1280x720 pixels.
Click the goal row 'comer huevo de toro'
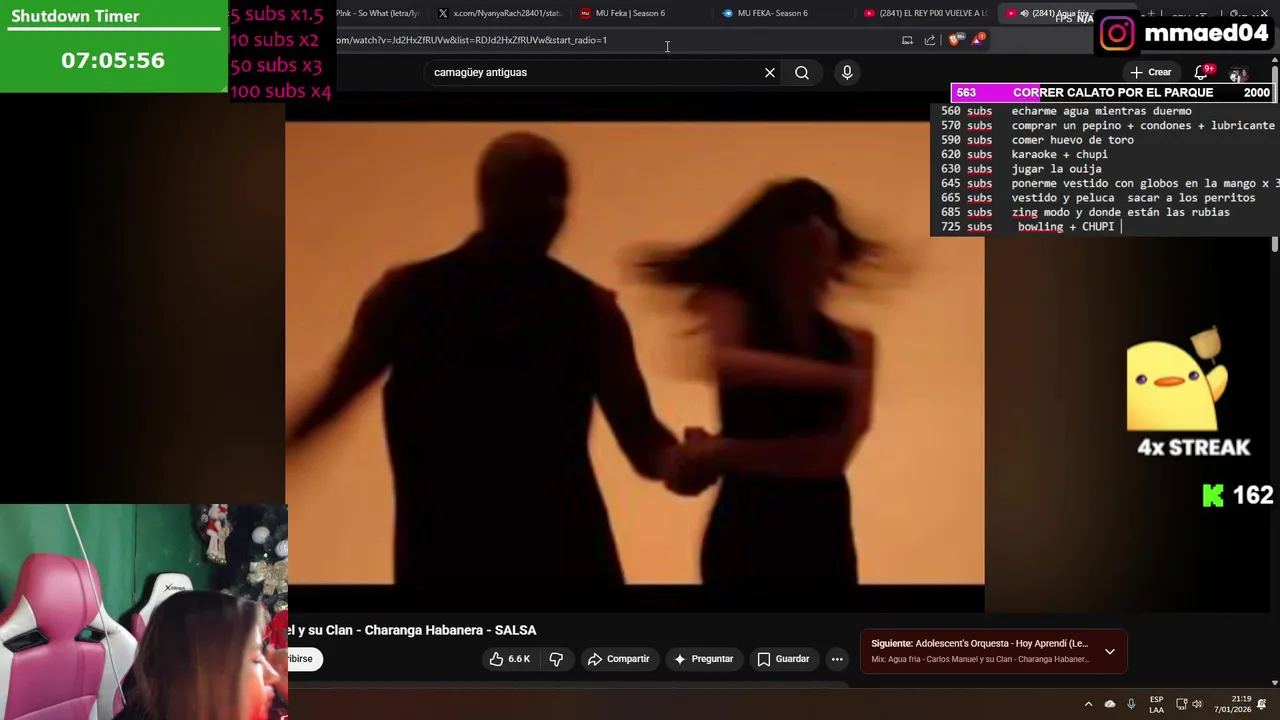(1072, 140)
